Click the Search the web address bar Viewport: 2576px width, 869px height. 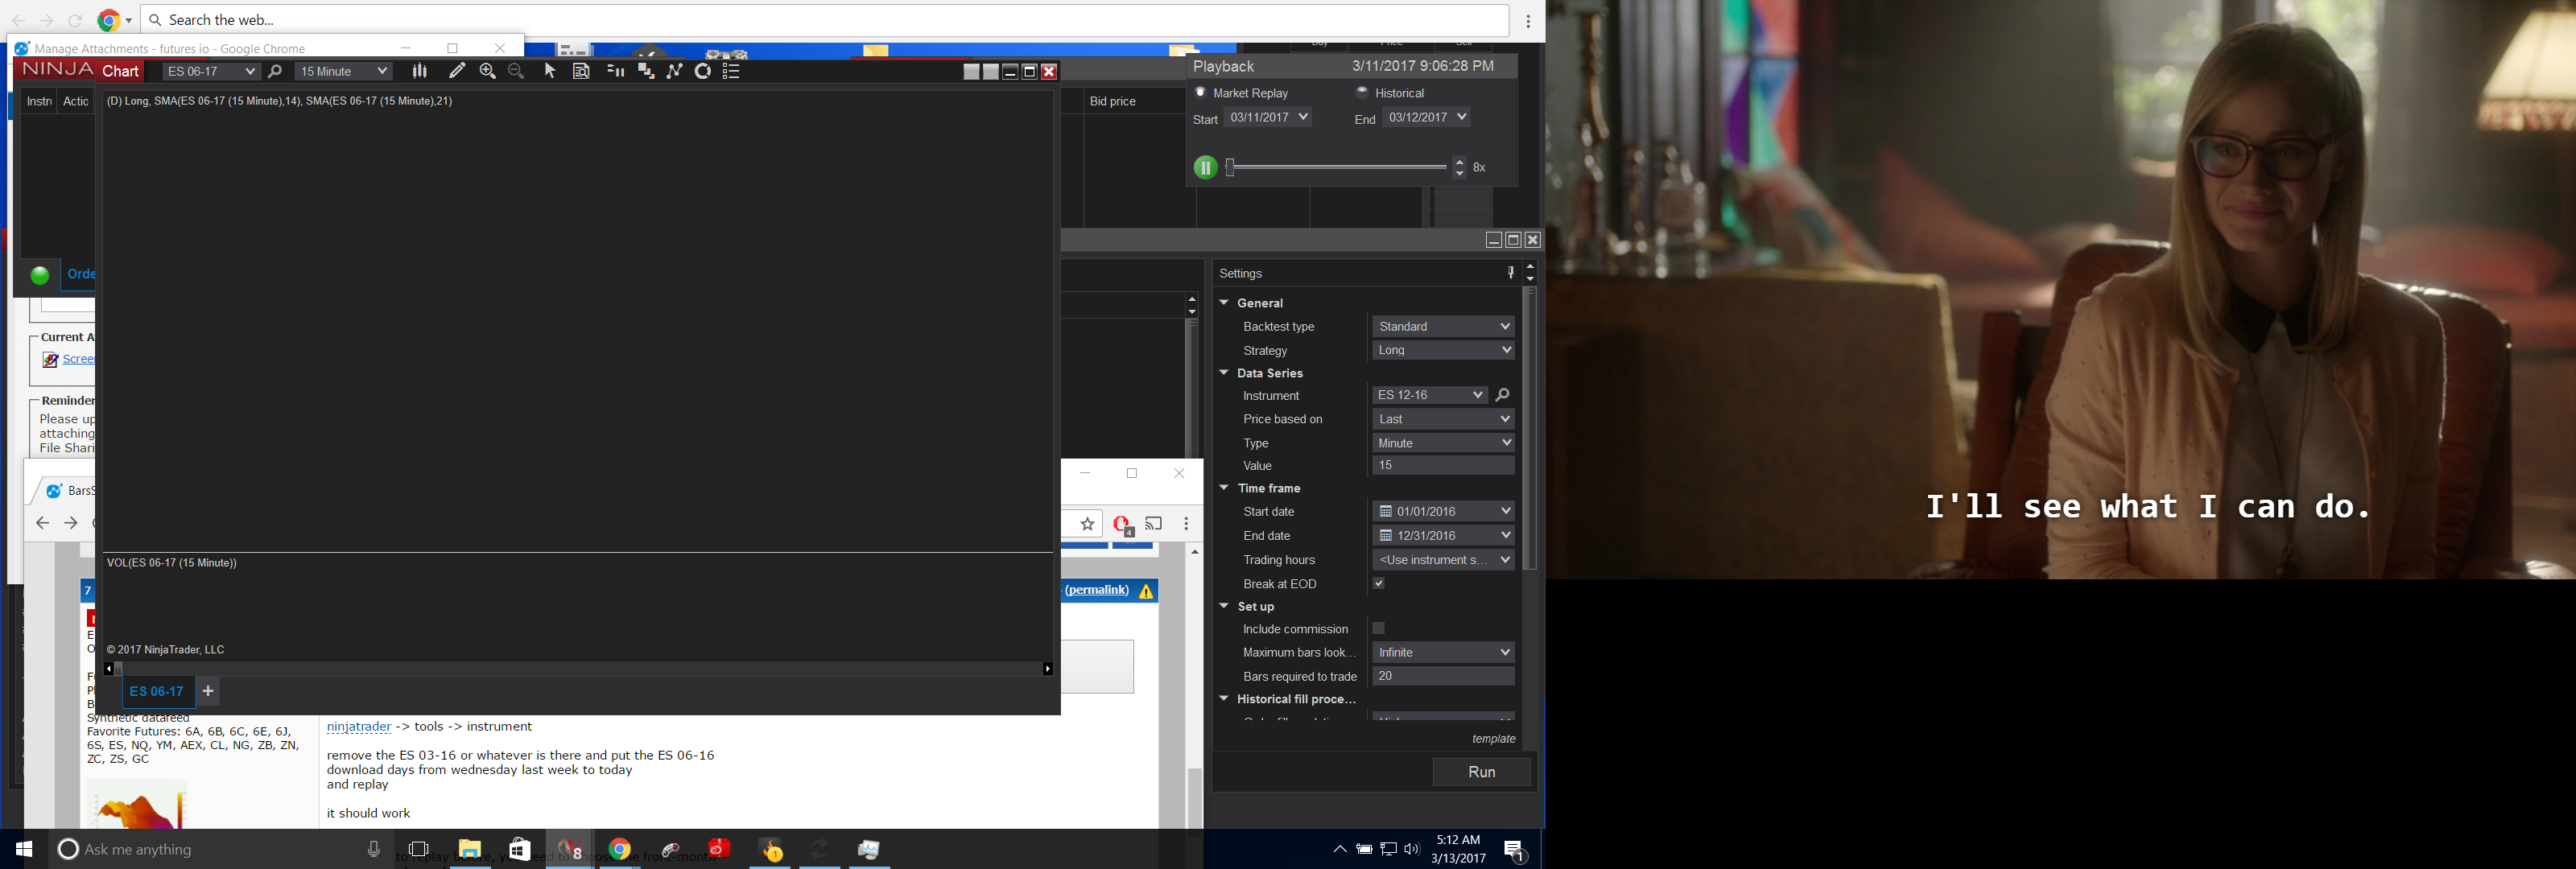coord(825,20)
